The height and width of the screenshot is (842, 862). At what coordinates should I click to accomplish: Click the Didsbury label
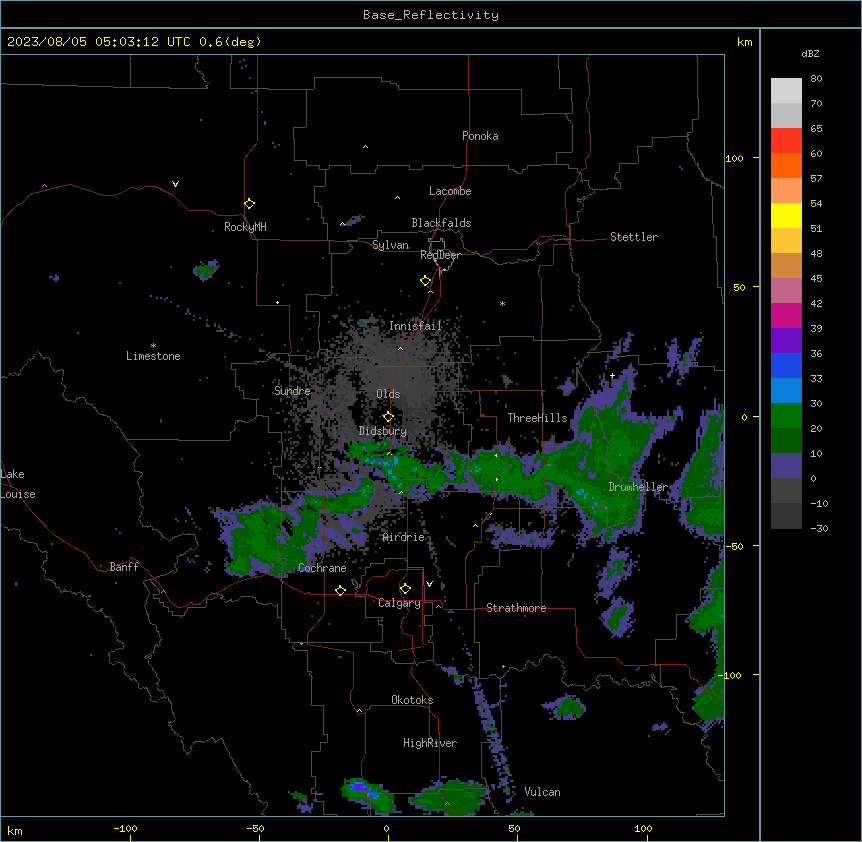click(383, 431)
